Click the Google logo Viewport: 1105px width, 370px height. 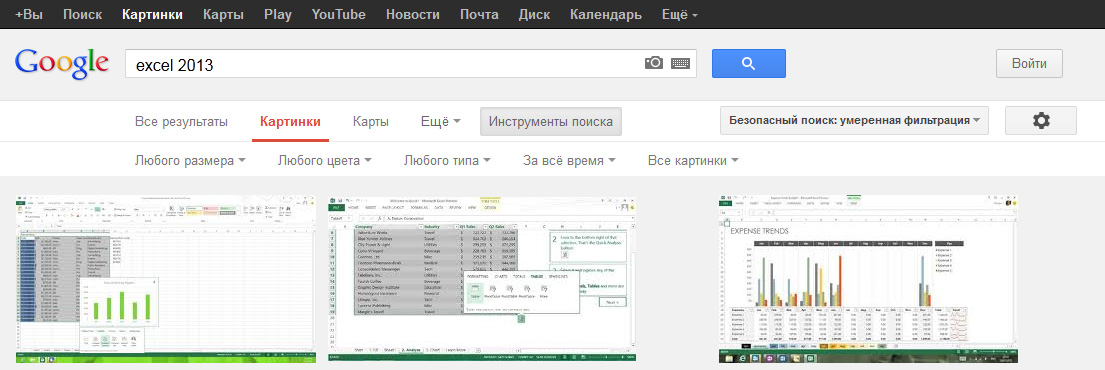click(61, 63)
